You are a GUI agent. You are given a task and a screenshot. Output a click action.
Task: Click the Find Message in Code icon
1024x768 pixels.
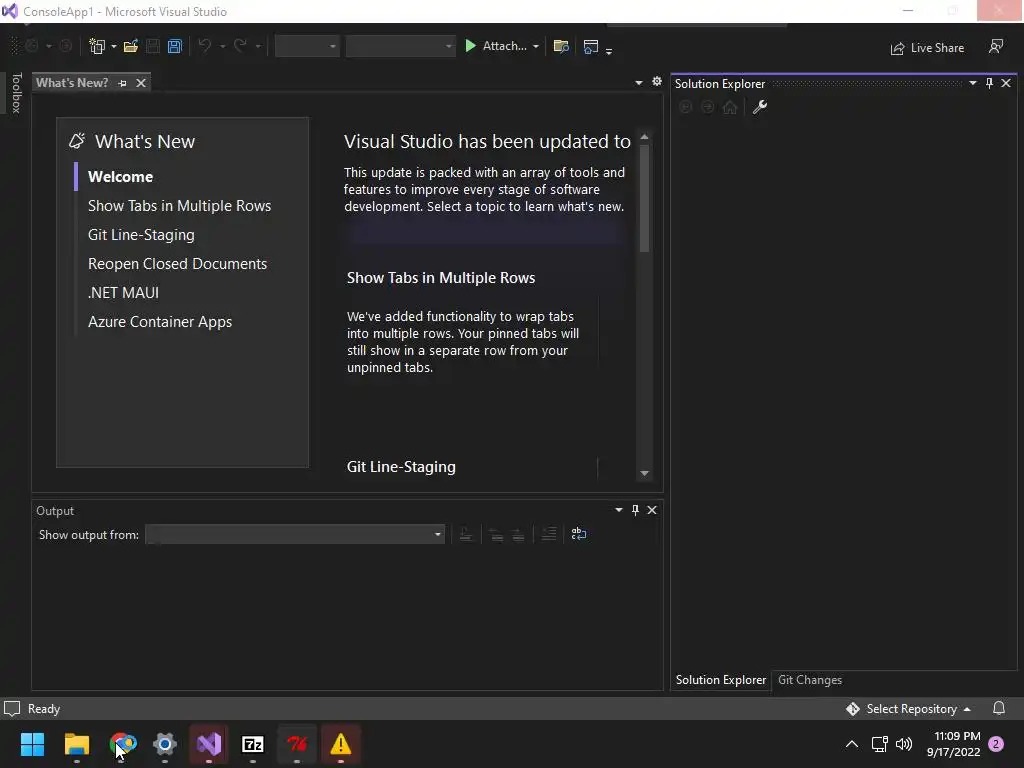coord(466,535)
